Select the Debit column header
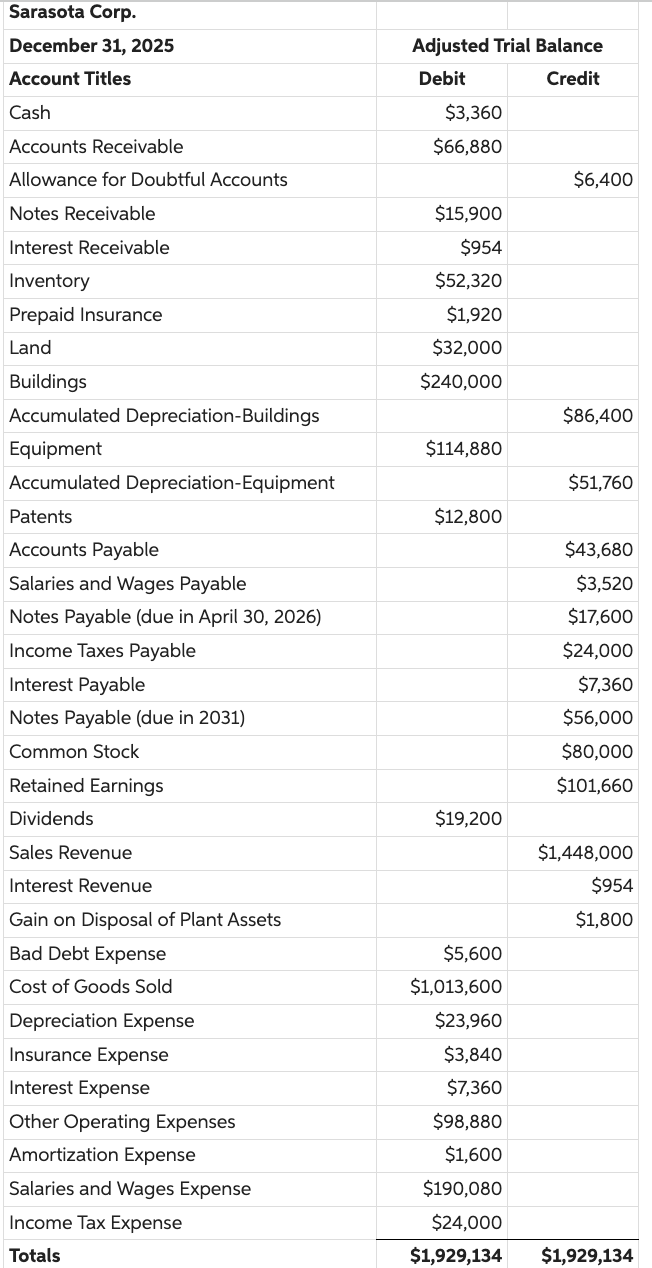 tap(442, 79)
